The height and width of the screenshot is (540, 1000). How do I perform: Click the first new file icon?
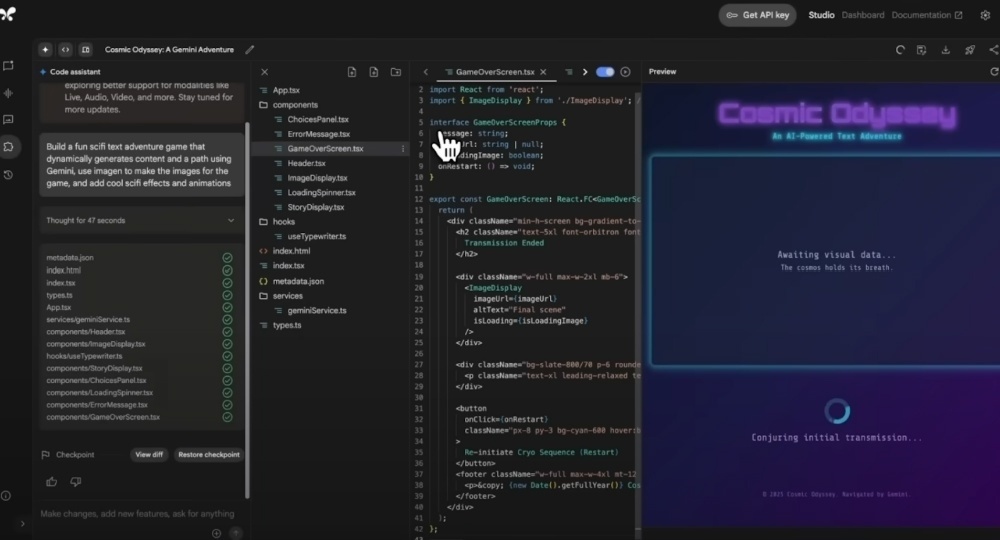pyautogui.click(x=351, y=72)
